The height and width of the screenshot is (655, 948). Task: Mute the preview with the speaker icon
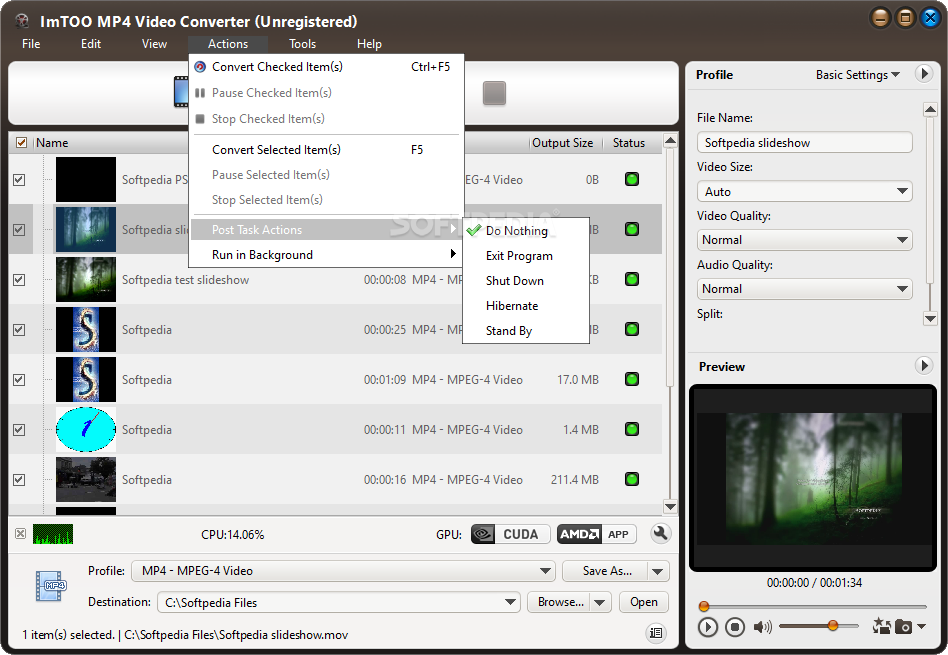[762, 627]
